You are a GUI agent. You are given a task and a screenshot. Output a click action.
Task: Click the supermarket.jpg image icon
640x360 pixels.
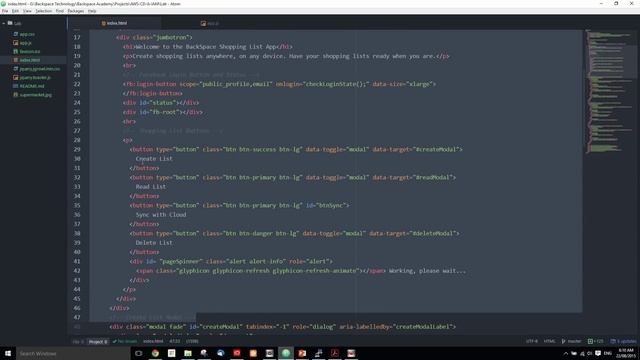16,95
